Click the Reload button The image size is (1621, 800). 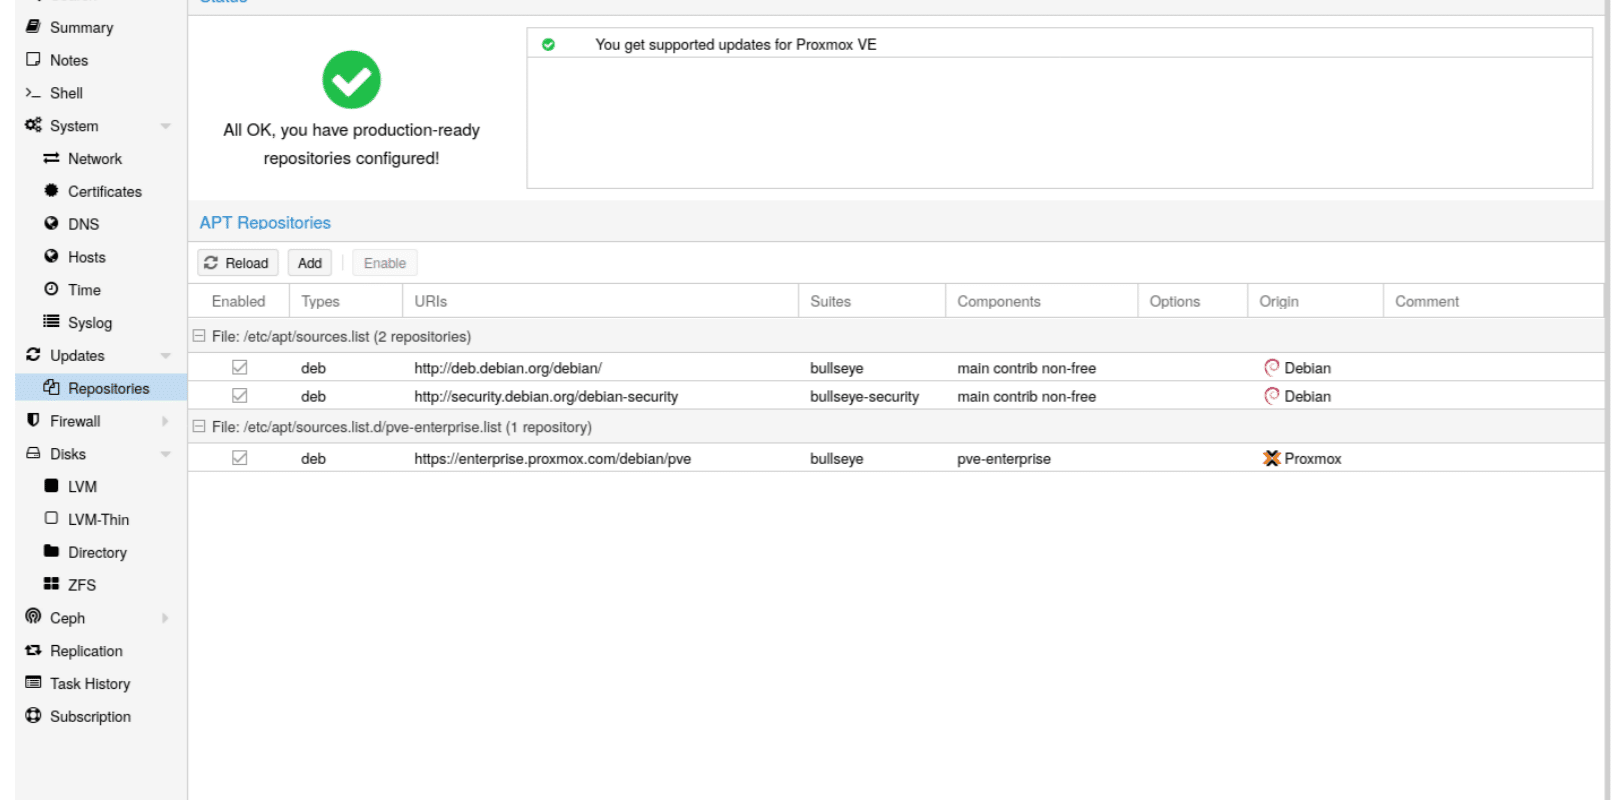coord(237,263)
